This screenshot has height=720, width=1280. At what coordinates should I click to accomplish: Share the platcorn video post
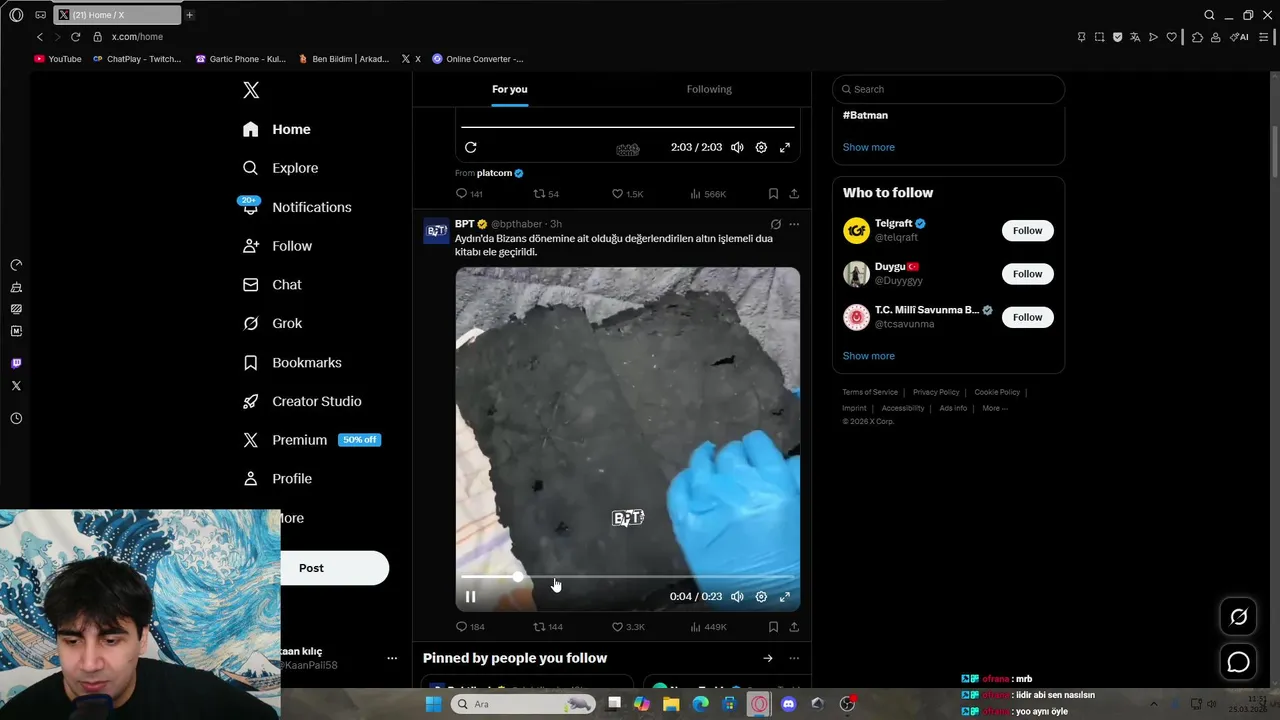(x=794, y=194)
